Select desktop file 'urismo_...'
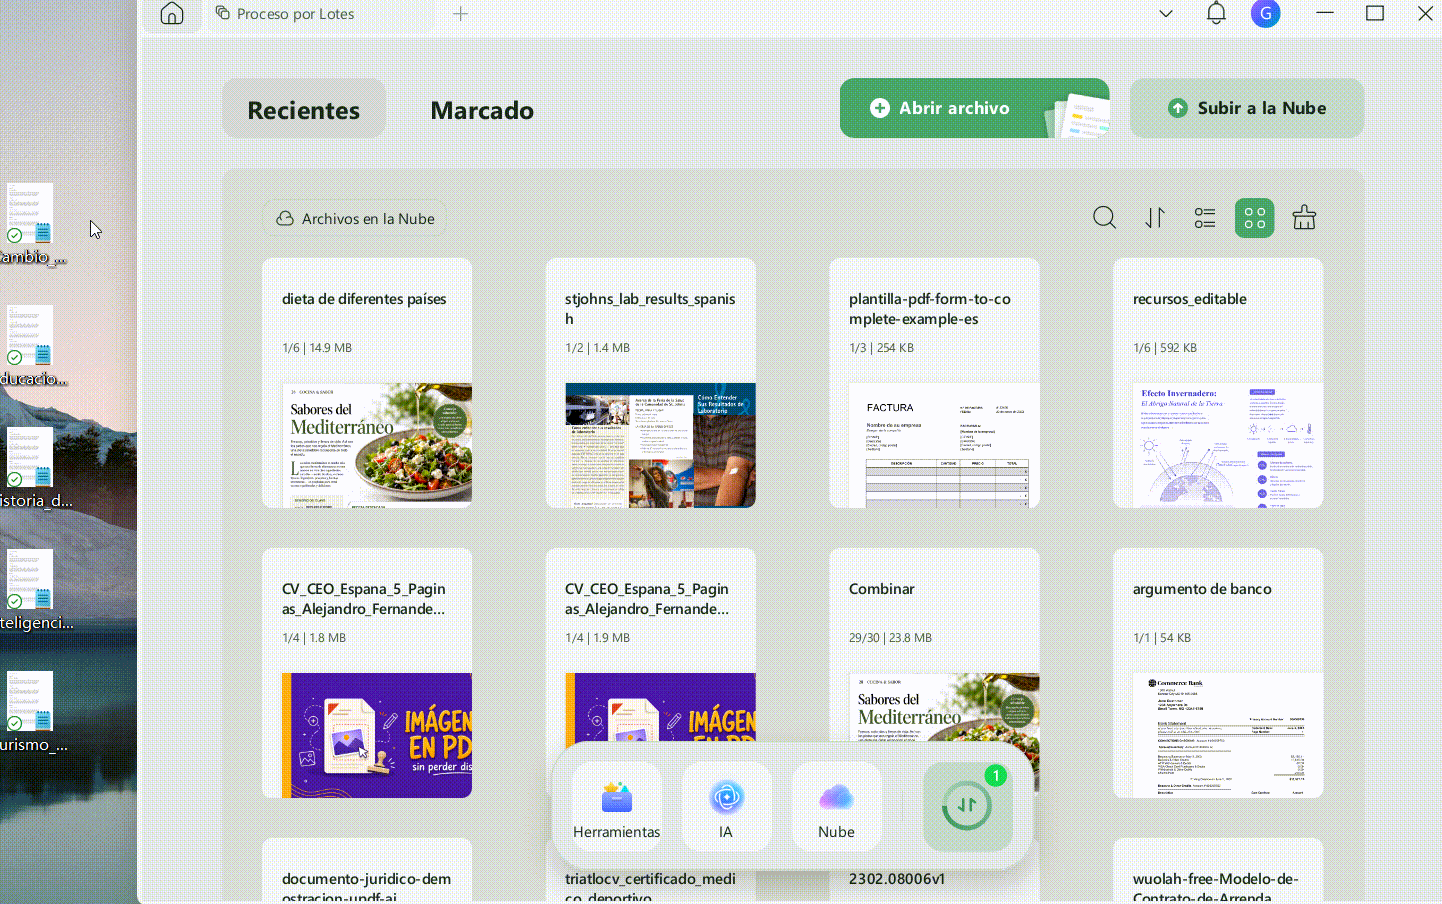 (31, 712)
